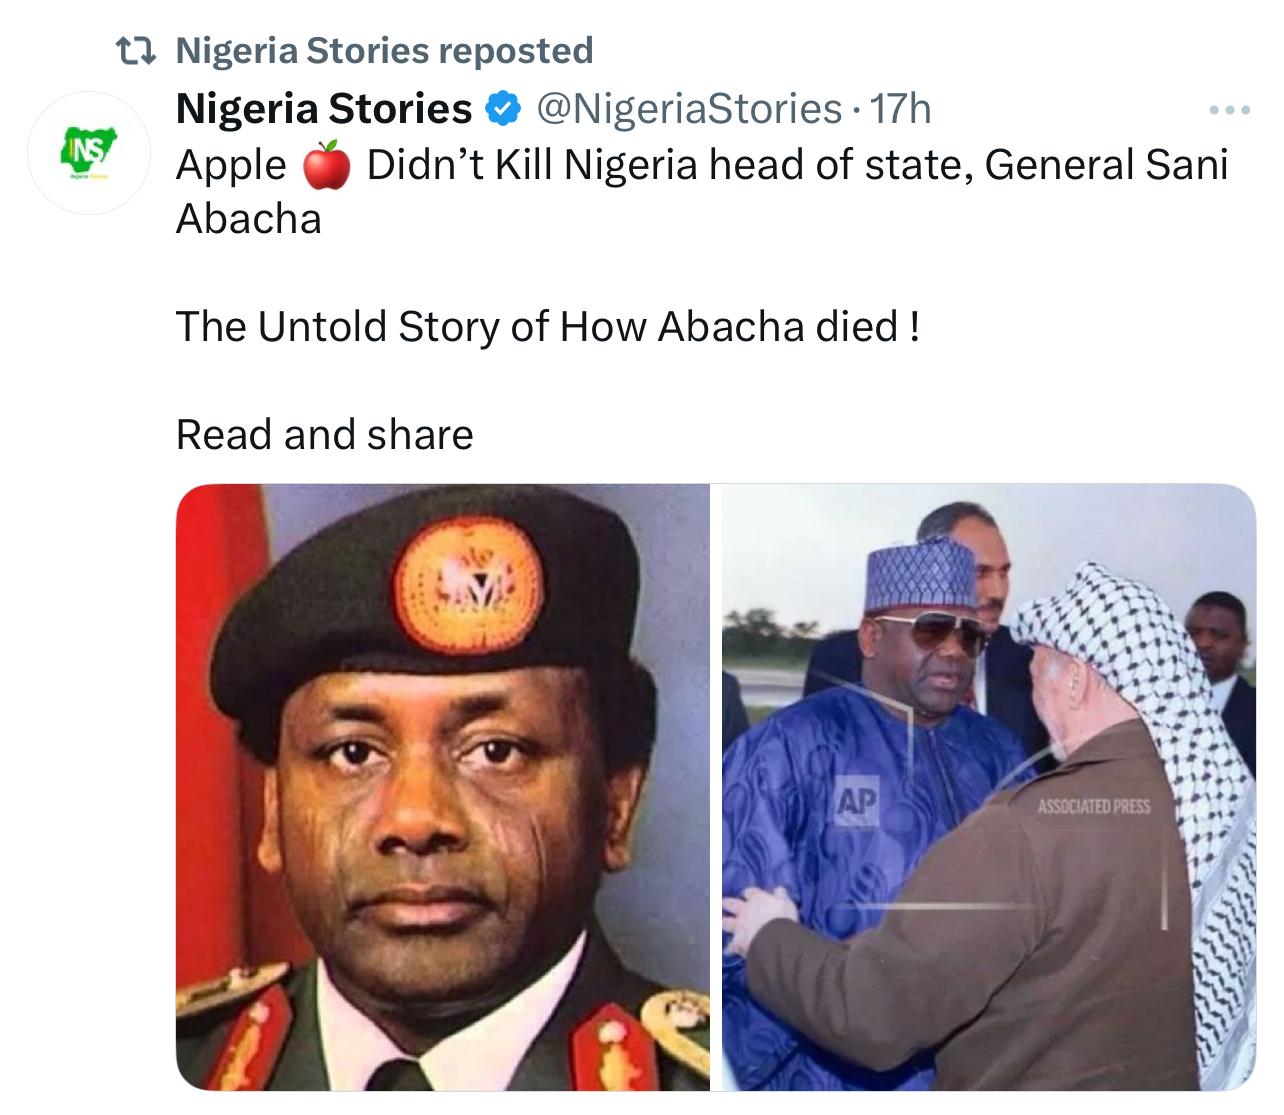Image resolution: width=1284 pixels, height=1115 pixels.
Task: Click the round orange badge on the beret
Action: (x=469, y=582)
